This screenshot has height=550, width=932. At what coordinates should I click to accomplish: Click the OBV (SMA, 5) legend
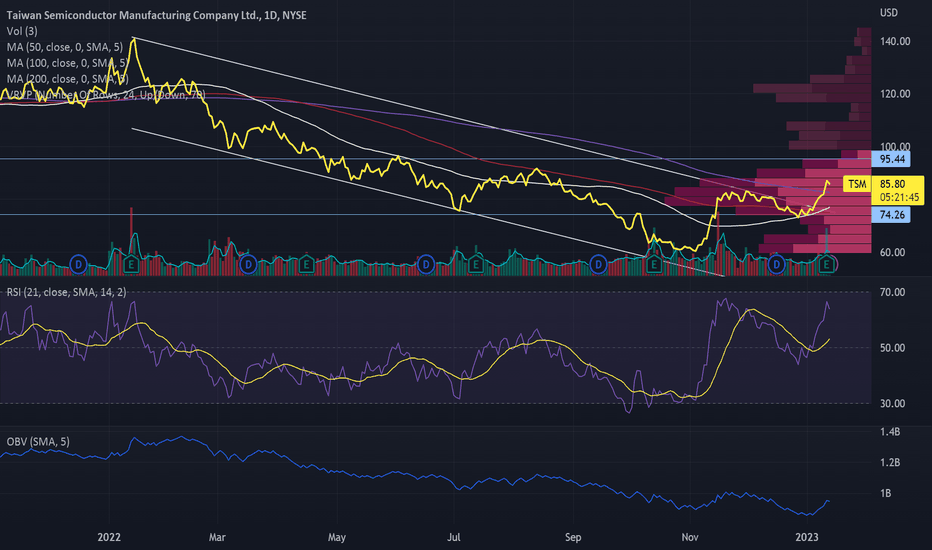[38, 442]
